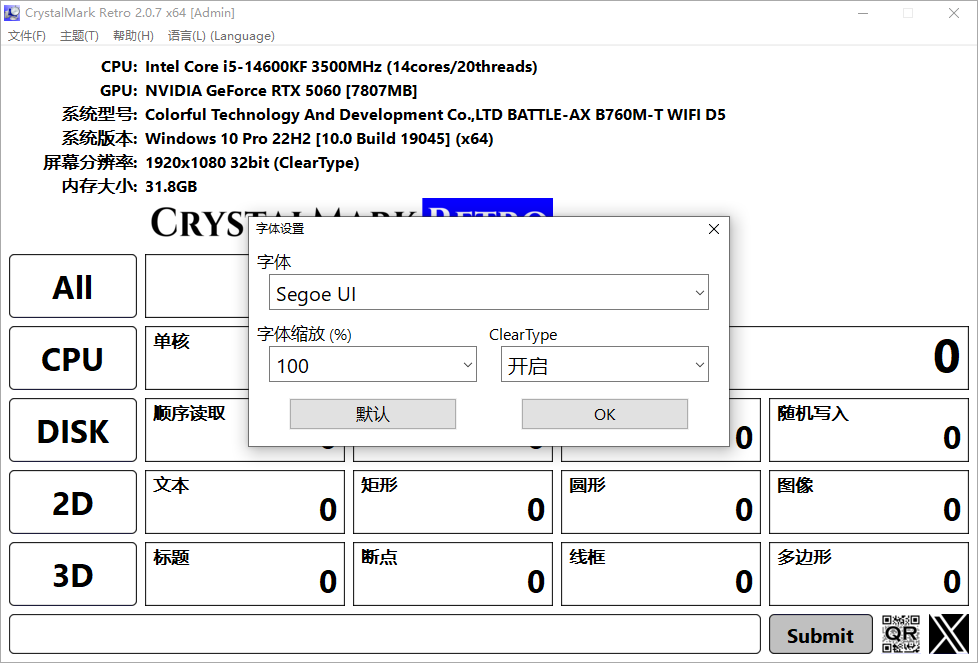This screenshot has width=978, height=663.
Task: Click the result text field at the bottom
Action: coord(385,633)
